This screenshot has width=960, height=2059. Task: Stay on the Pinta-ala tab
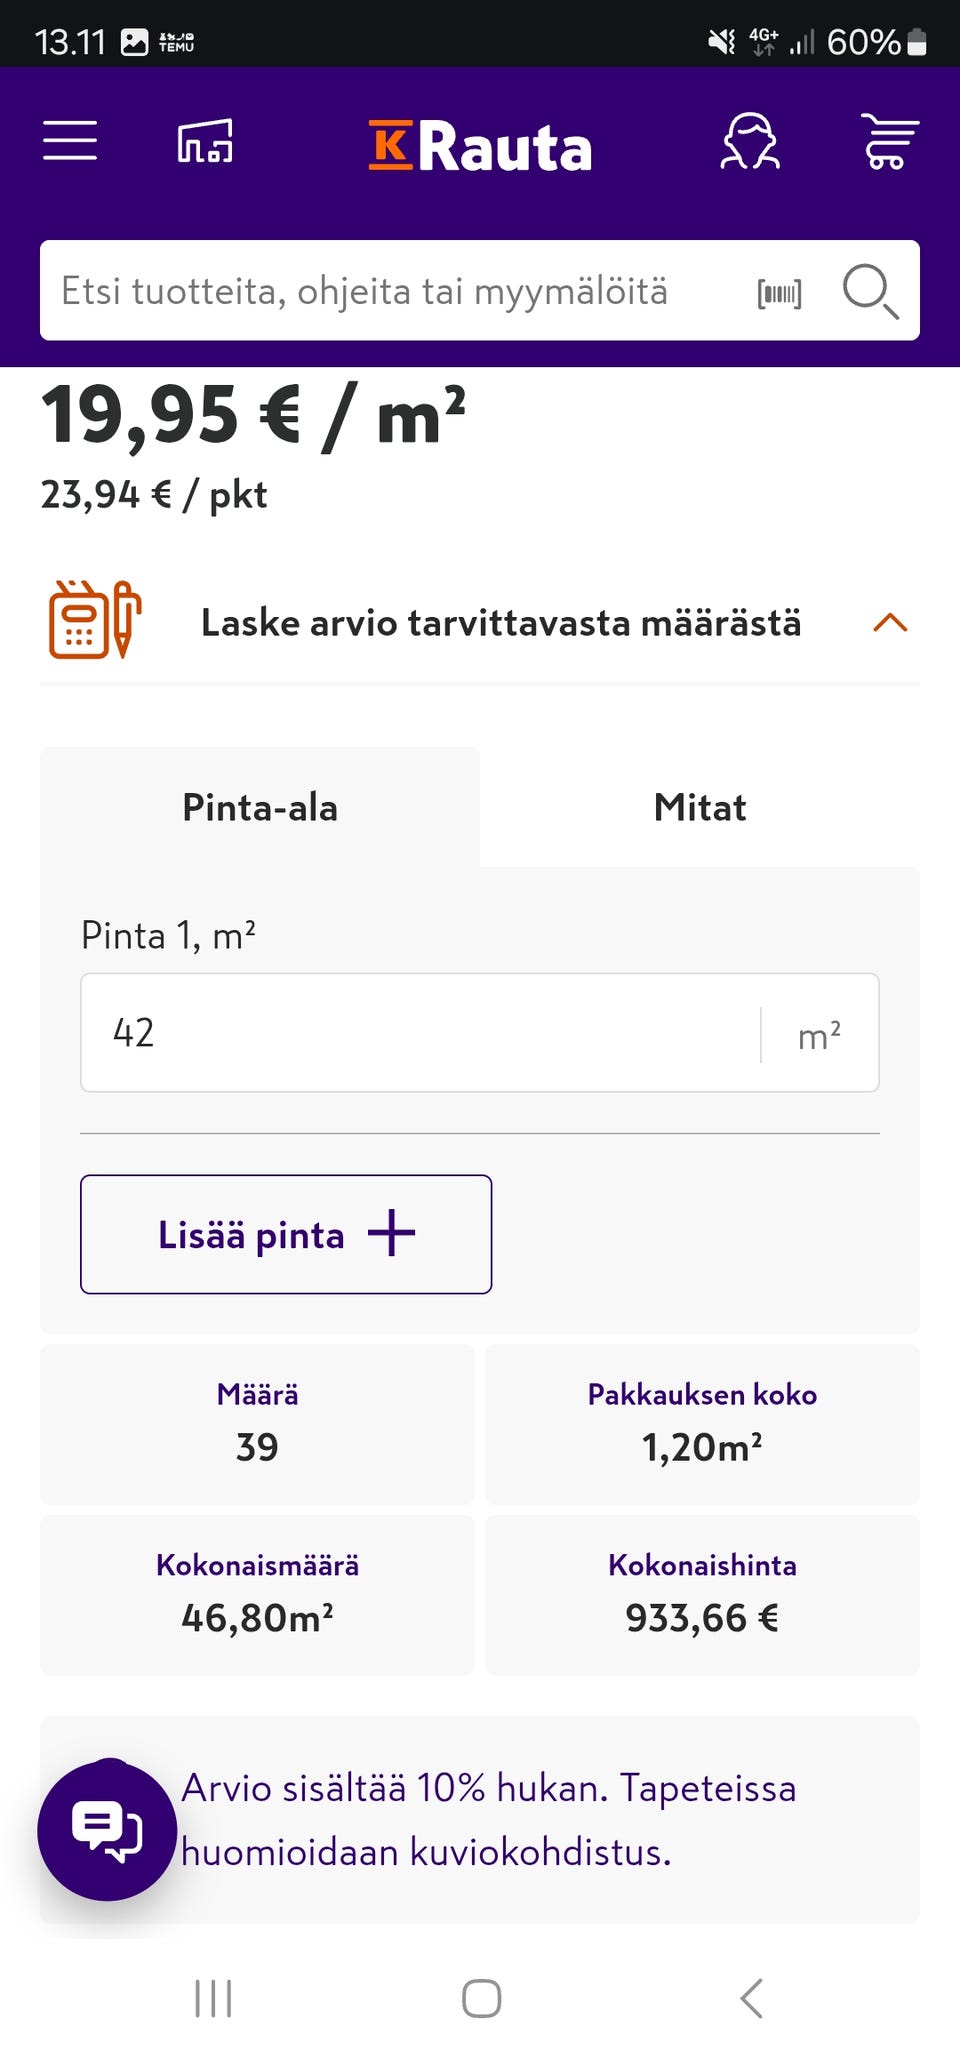point(259,806)
